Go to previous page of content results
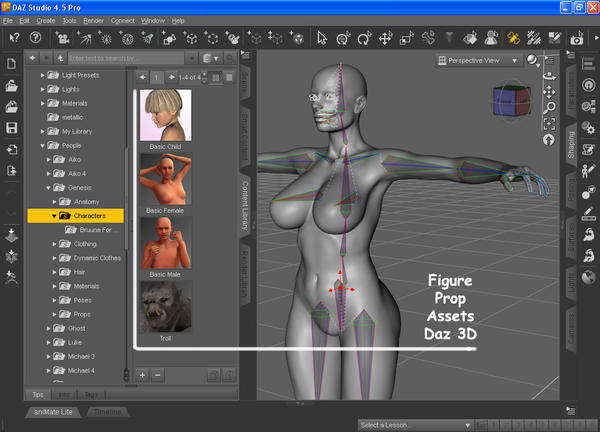600x432 pixels. 142,77
